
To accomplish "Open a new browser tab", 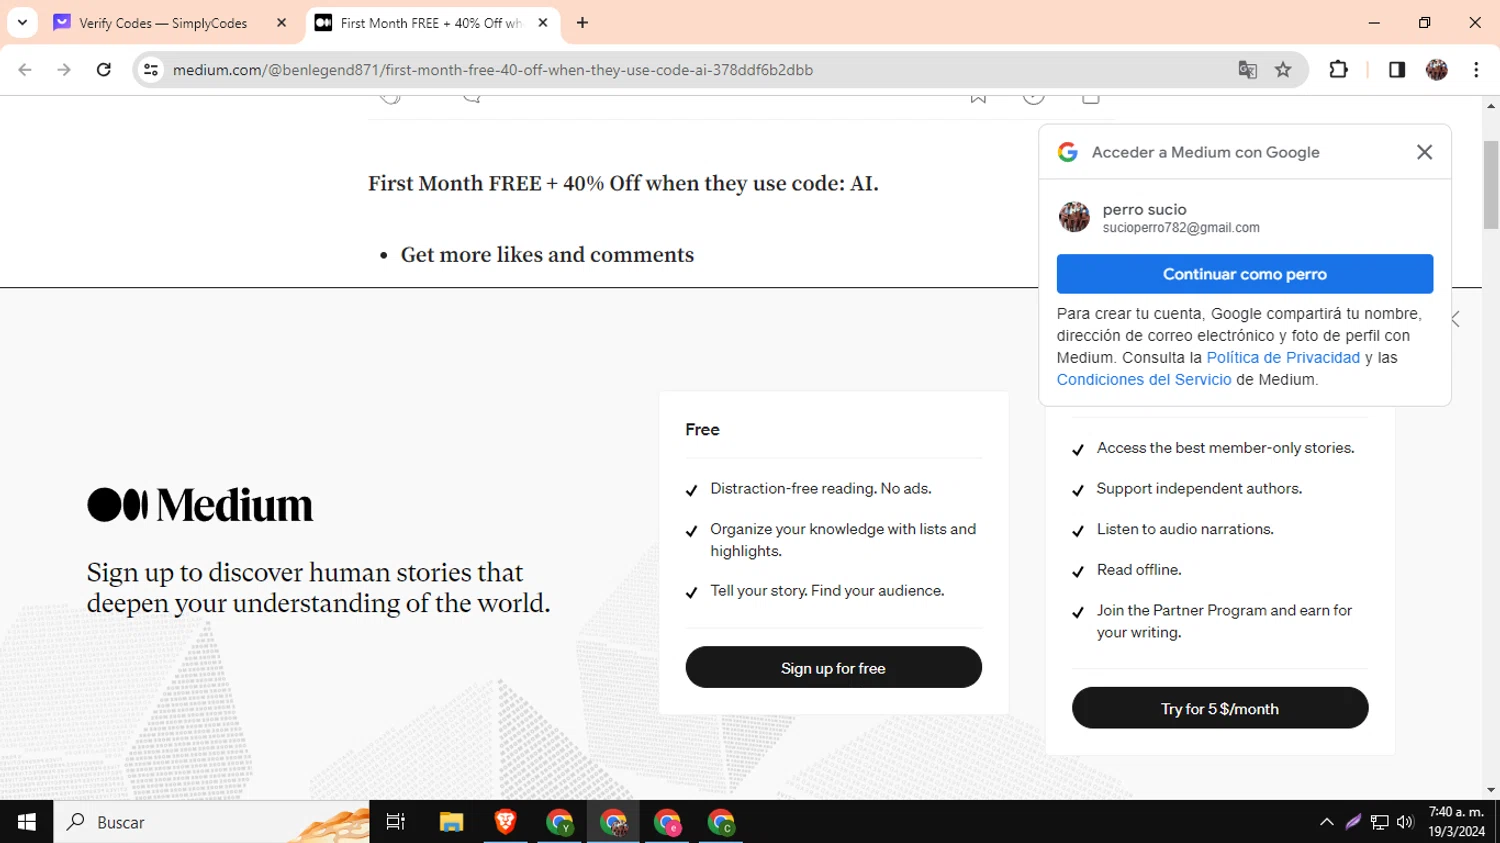I will tap(582, 23).
